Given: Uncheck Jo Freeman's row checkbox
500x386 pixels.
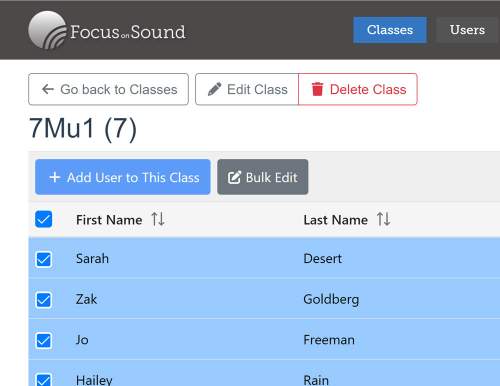Looking at the screenshot, I should [44, 340].
